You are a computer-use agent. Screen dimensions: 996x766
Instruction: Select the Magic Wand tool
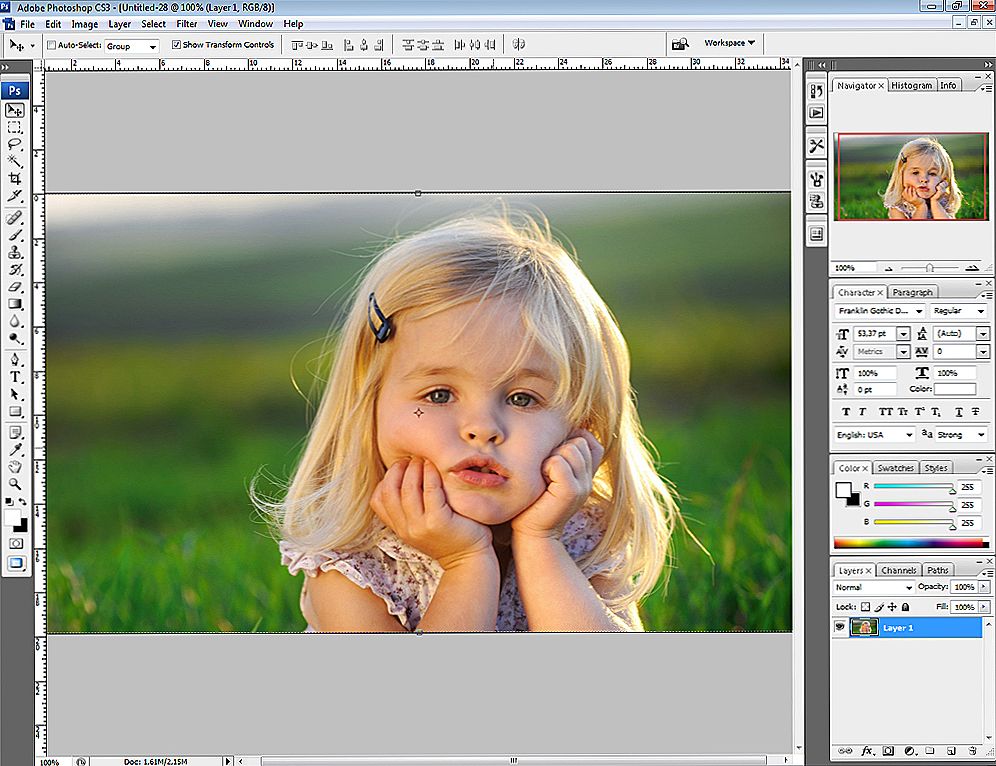tap(15, 161)
